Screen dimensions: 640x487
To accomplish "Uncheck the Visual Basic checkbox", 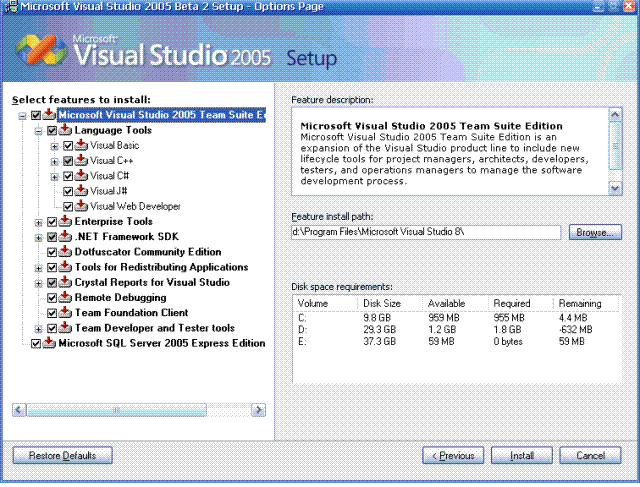I will [68, 146].
